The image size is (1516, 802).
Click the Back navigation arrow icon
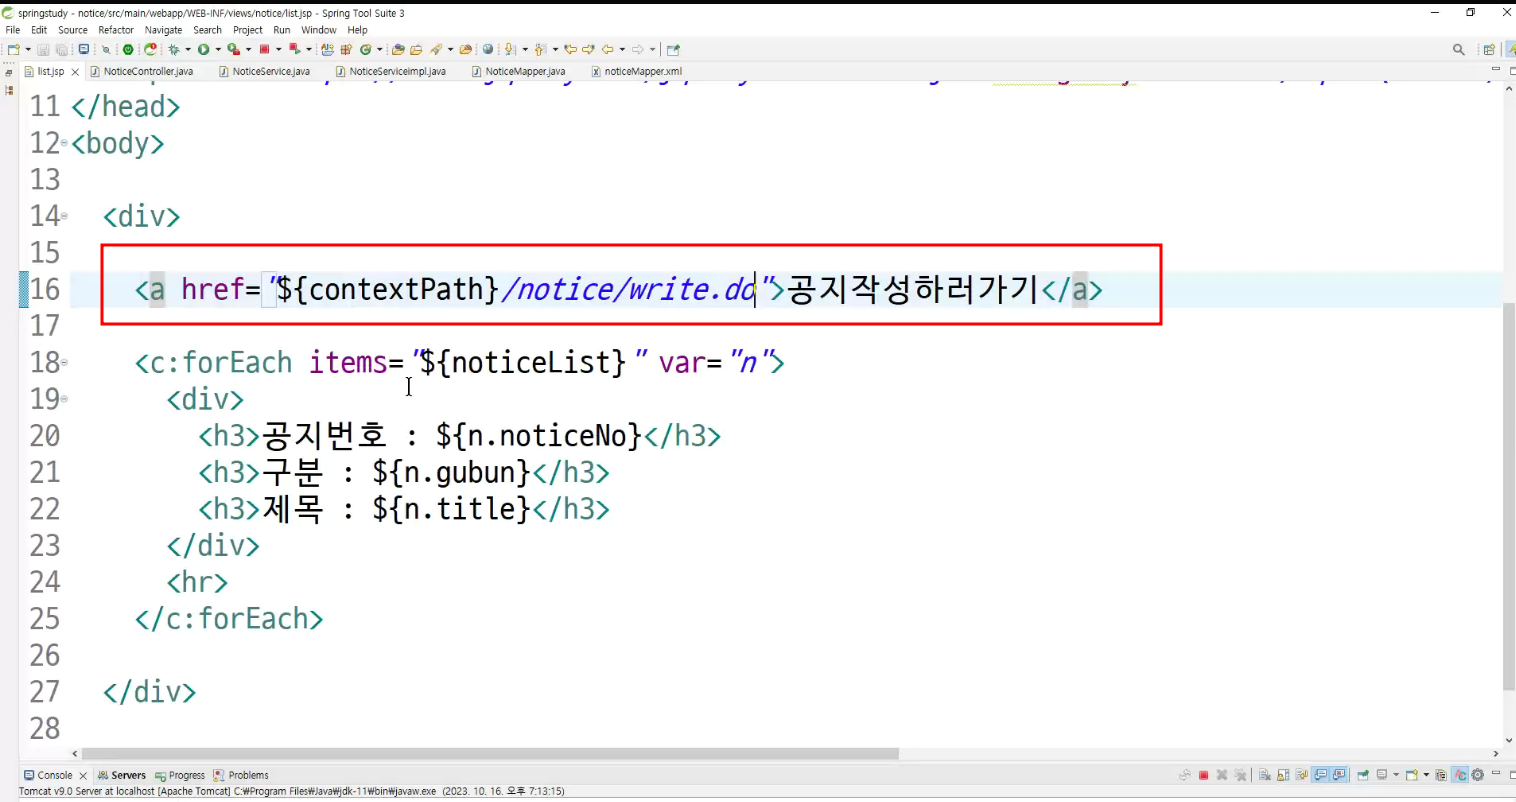coord(607,49)
